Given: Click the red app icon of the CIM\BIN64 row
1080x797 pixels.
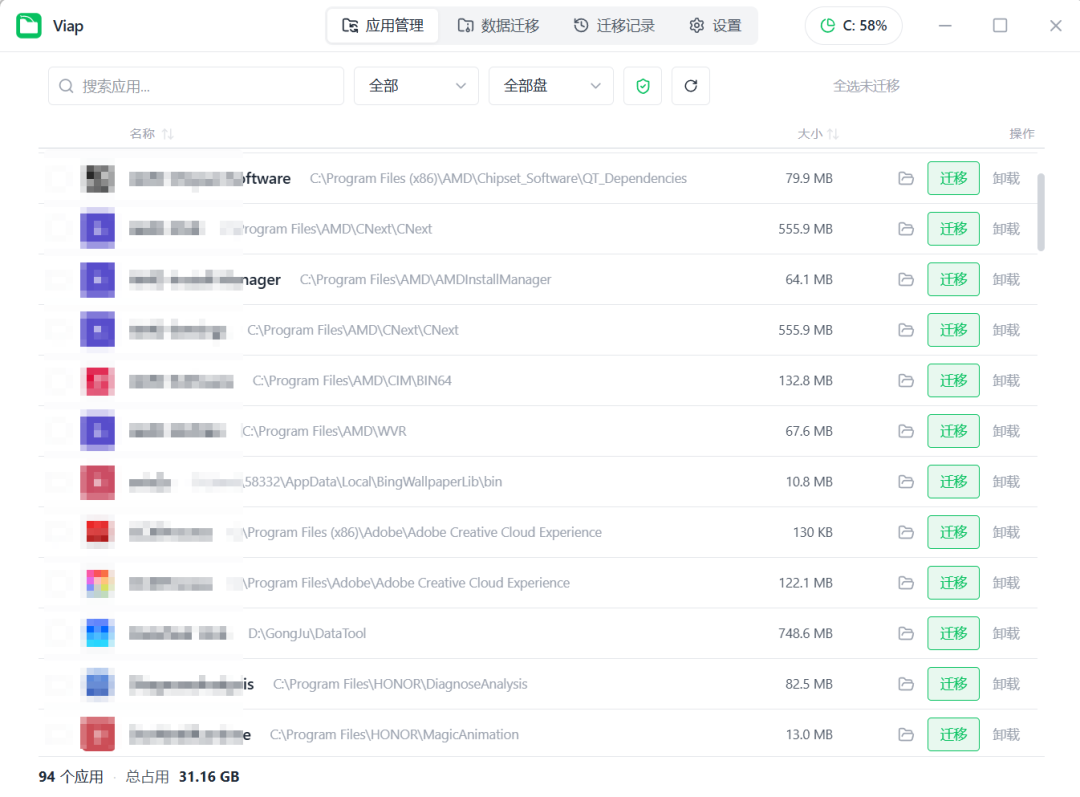Looking at the screenshot, I should click(x=98, y=381).
